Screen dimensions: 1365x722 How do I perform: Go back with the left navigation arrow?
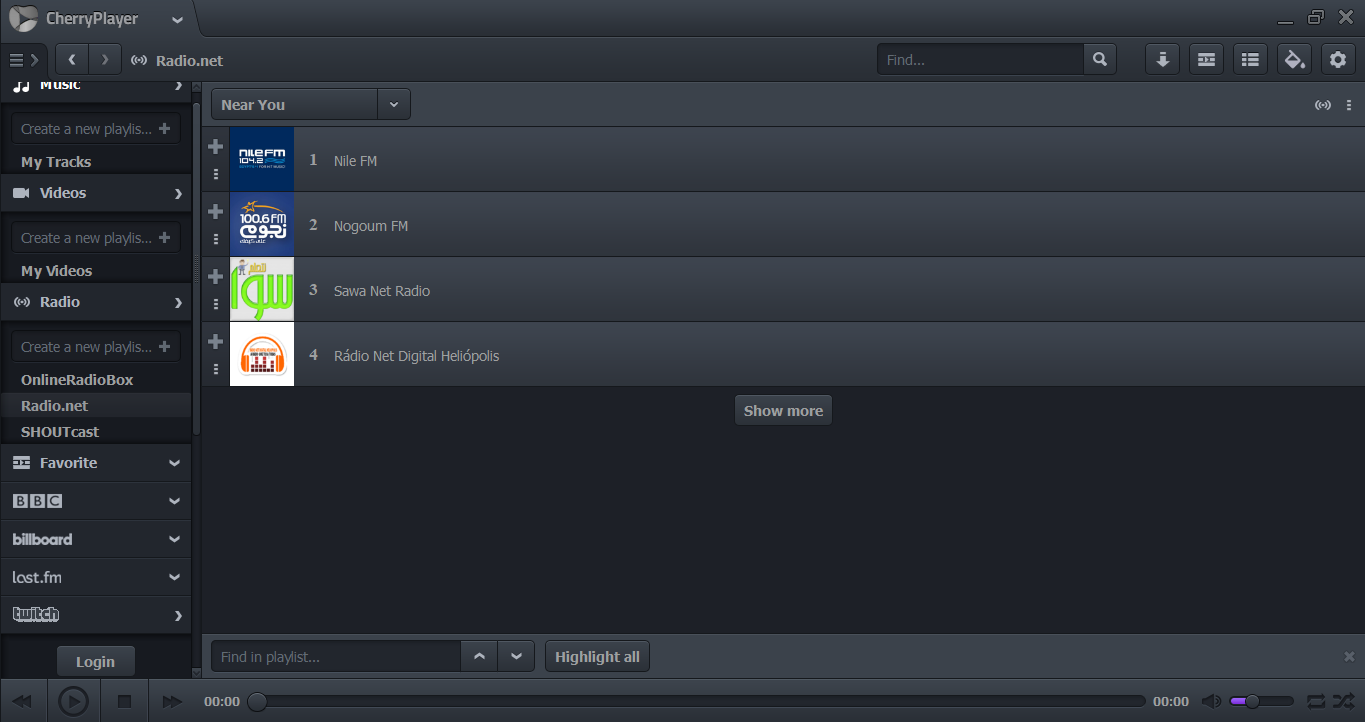coord(72,60)
